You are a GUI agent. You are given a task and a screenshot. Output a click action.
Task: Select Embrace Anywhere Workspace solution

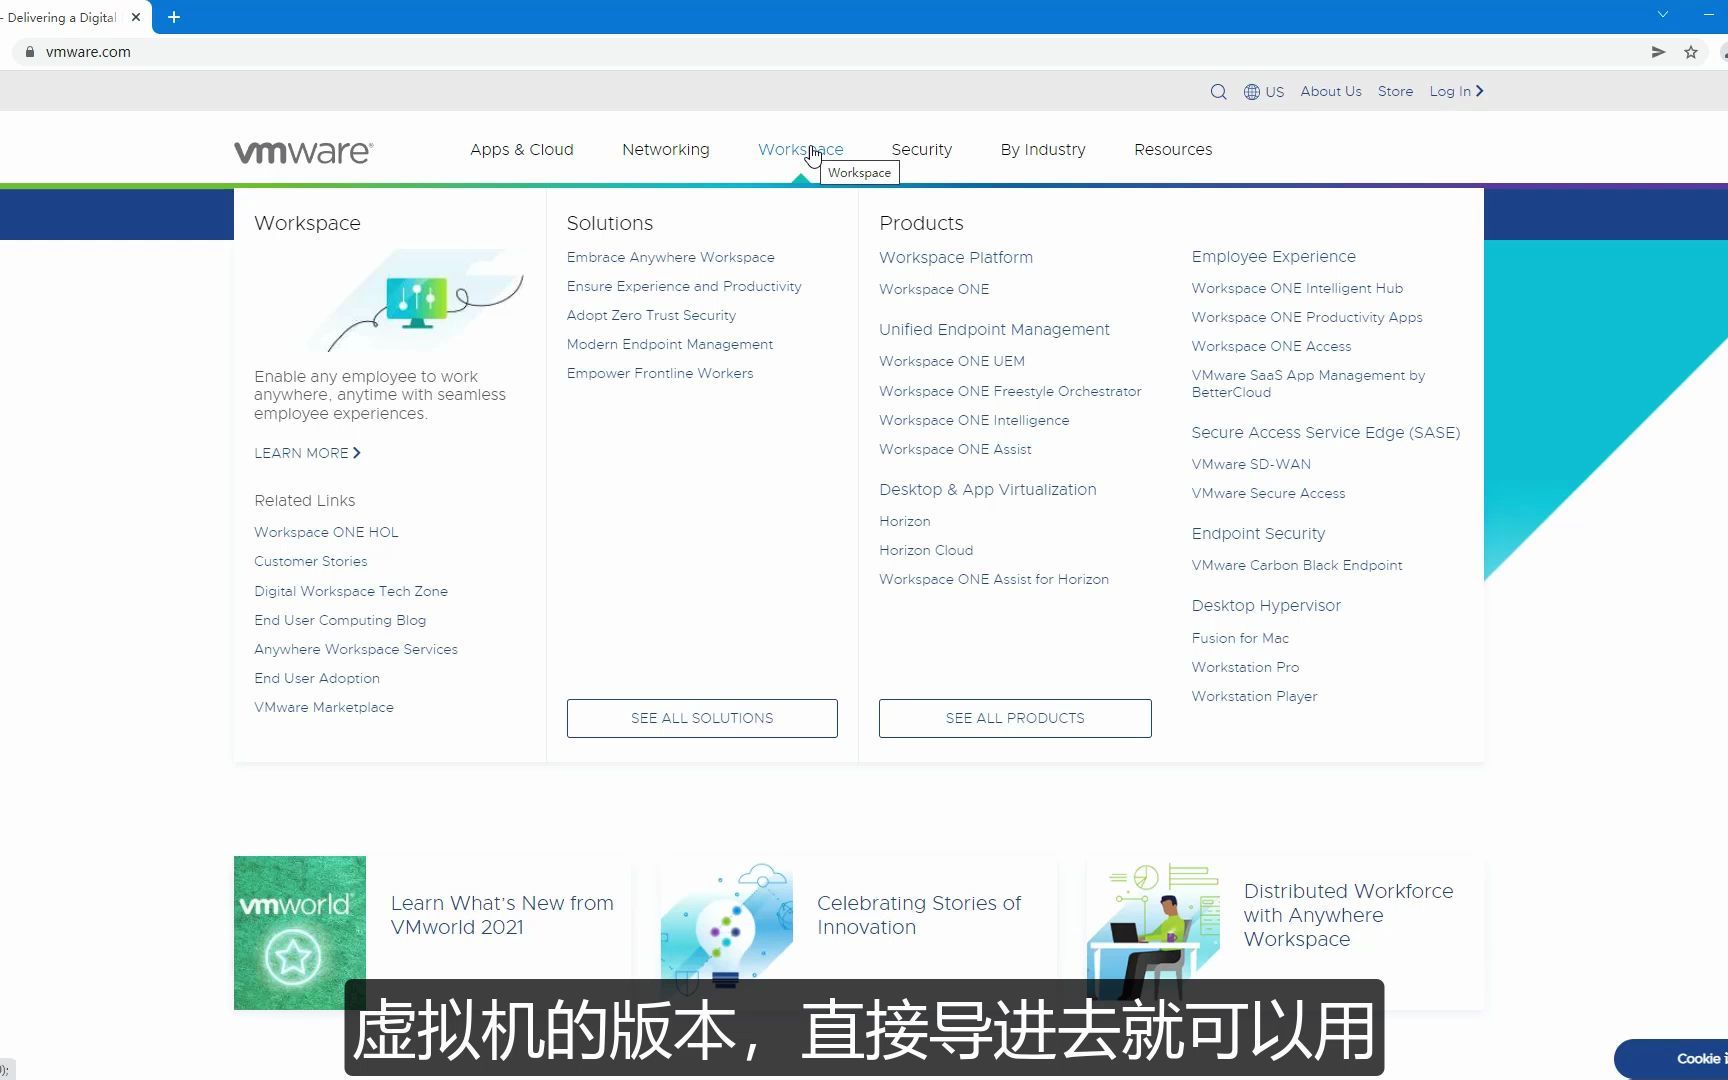(x=671, y=257)
